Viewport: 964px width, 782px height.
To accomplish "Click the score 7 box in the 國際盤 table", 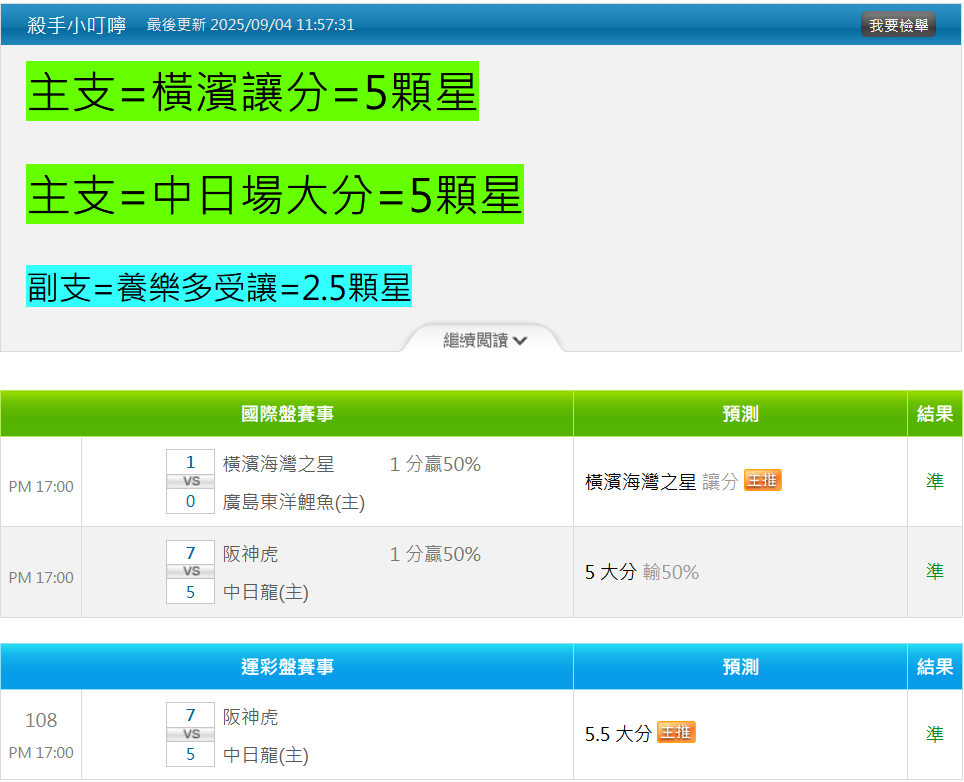I will (x=191, y=553).
